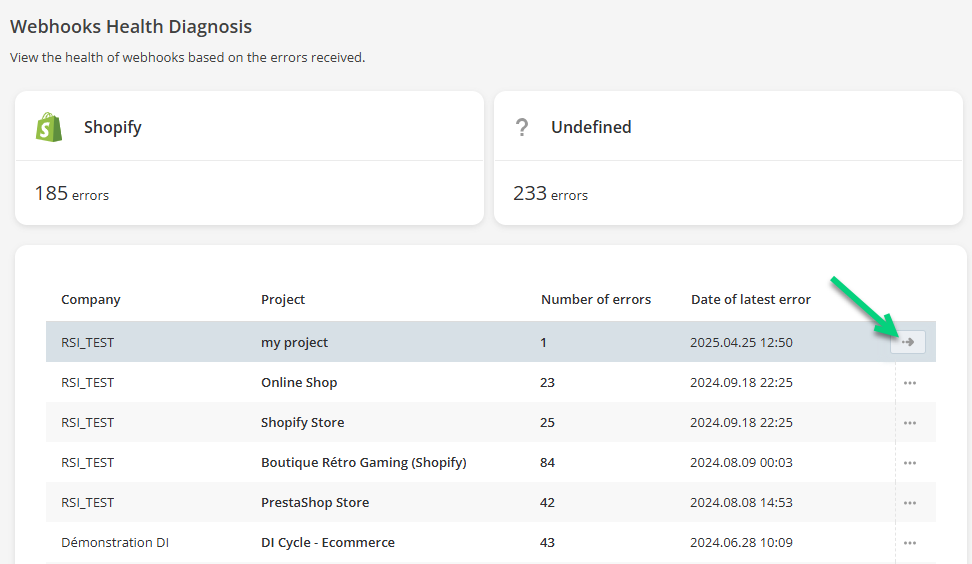Select the Shopify Store project cell
Viewport: 972px width, 564px height.
[303, 422]
